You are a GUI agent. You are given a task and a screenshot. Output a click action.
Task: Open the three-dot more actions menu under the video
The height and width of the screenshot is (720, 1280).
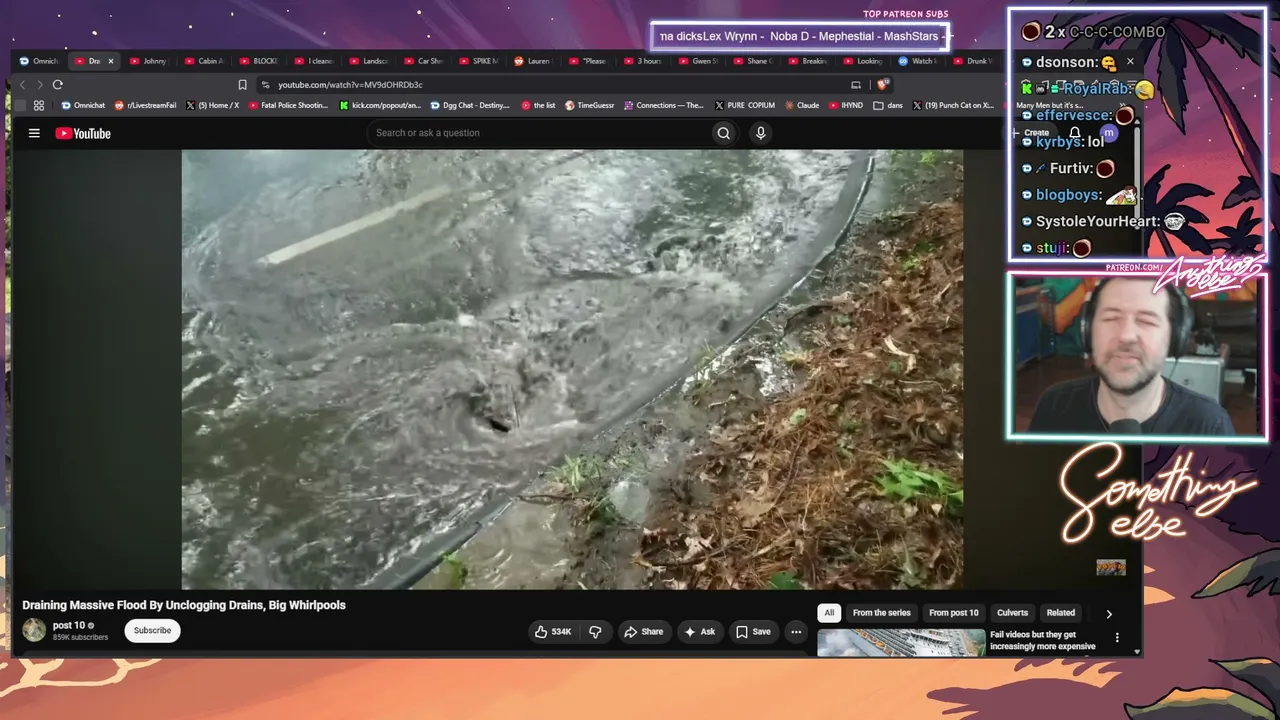tap(796, 632)
